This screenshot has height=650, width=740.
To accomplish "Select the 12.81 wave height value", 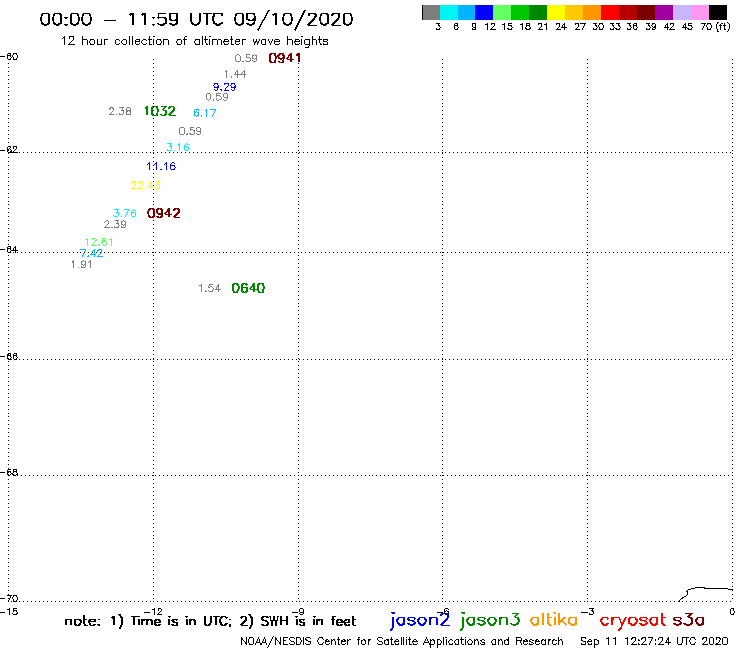I will (99, 242).
